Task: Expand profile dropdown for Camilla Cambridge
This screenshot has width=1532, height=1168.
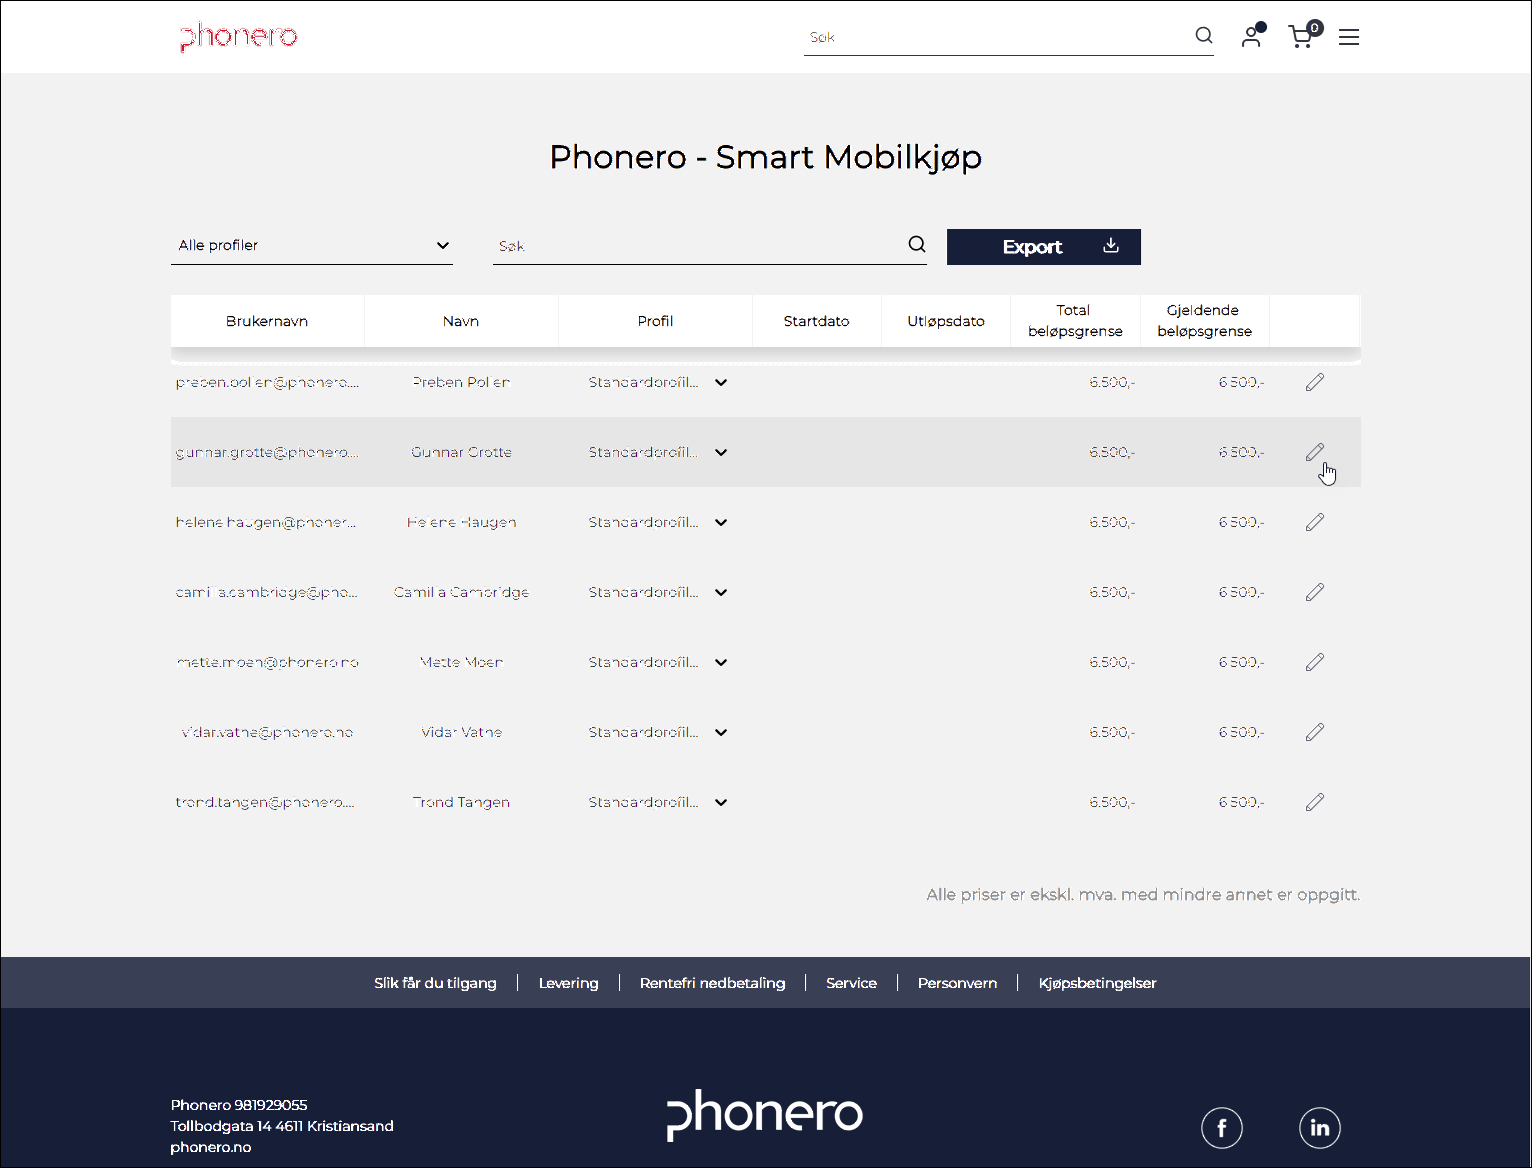Action: tap(721, 592)
